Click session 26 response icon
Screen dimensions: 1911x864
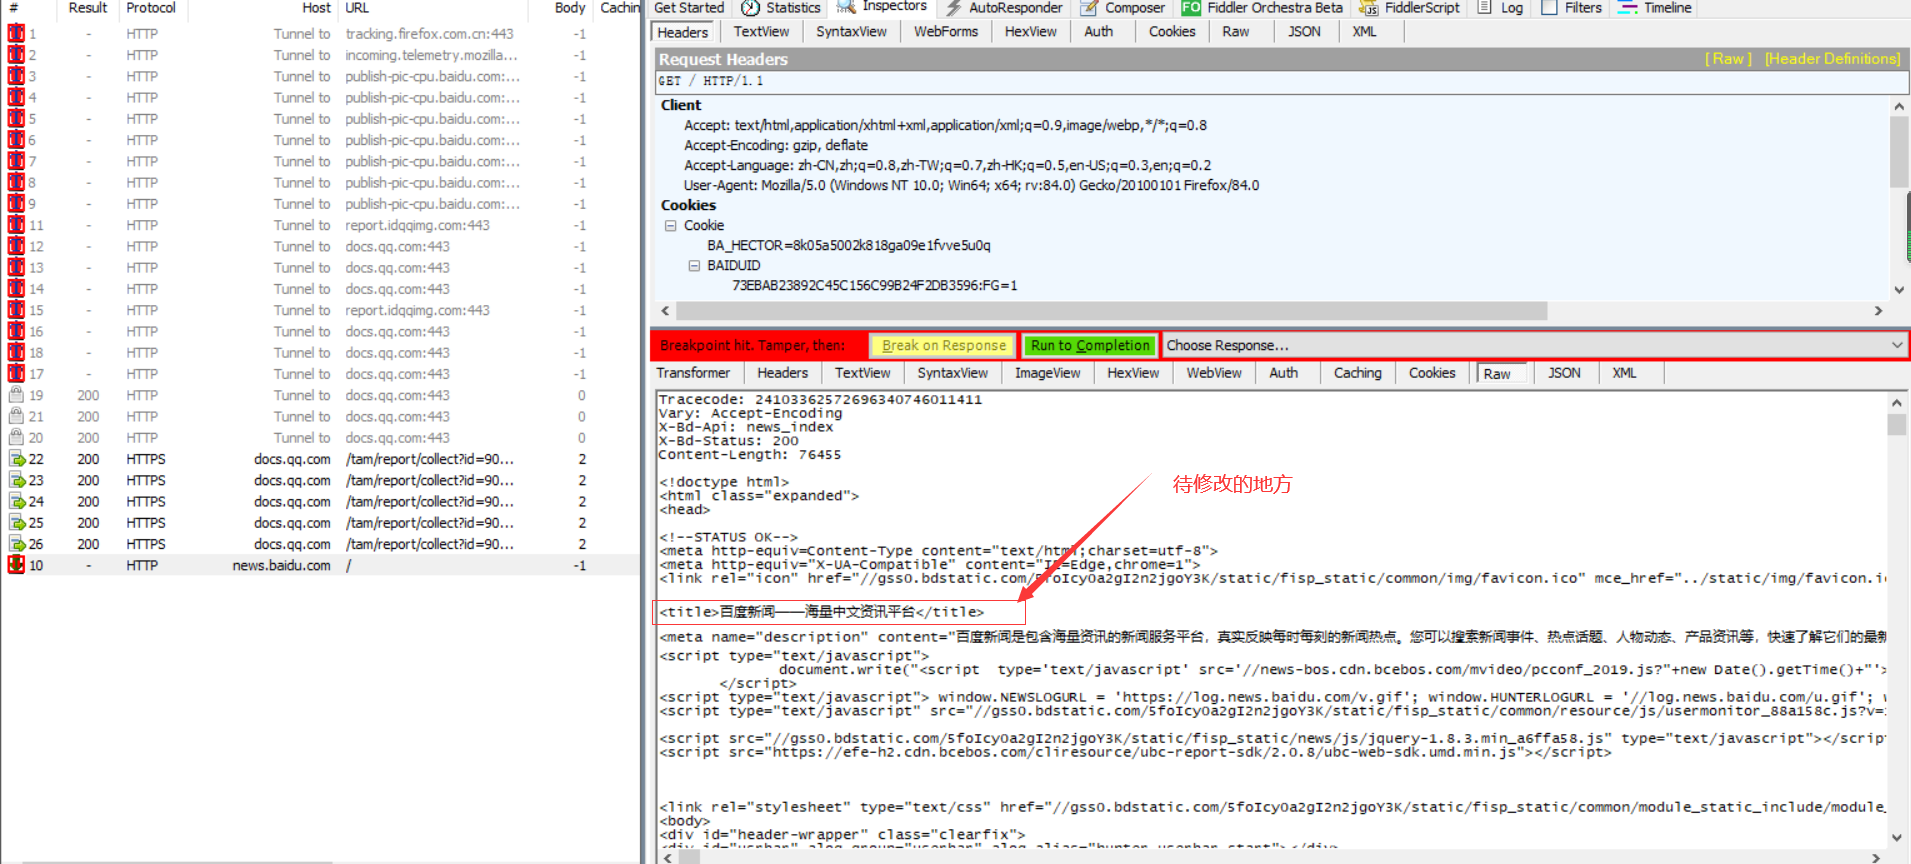[17, 544]
